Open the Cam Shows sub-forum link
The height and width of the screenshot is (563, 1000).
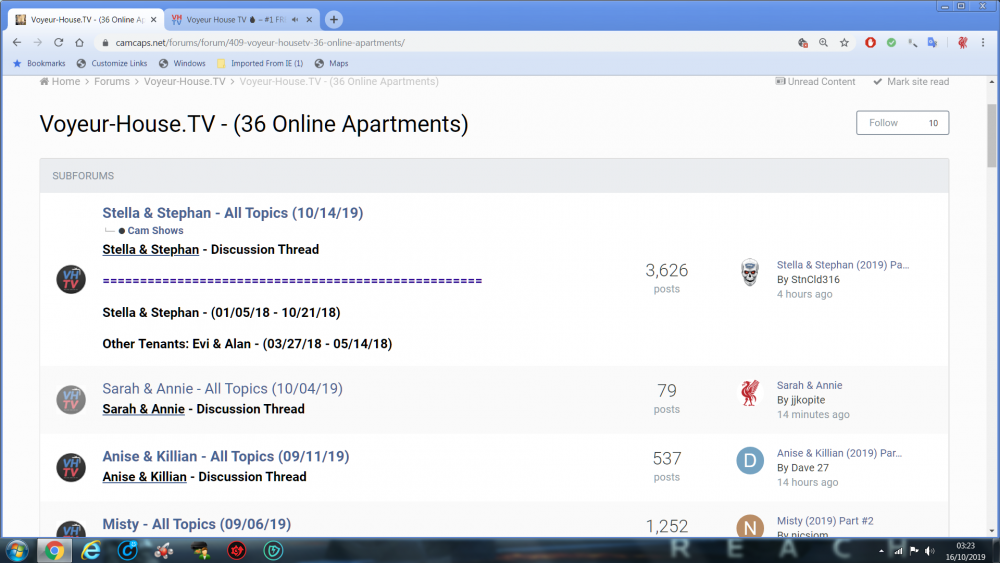(155, 231)
